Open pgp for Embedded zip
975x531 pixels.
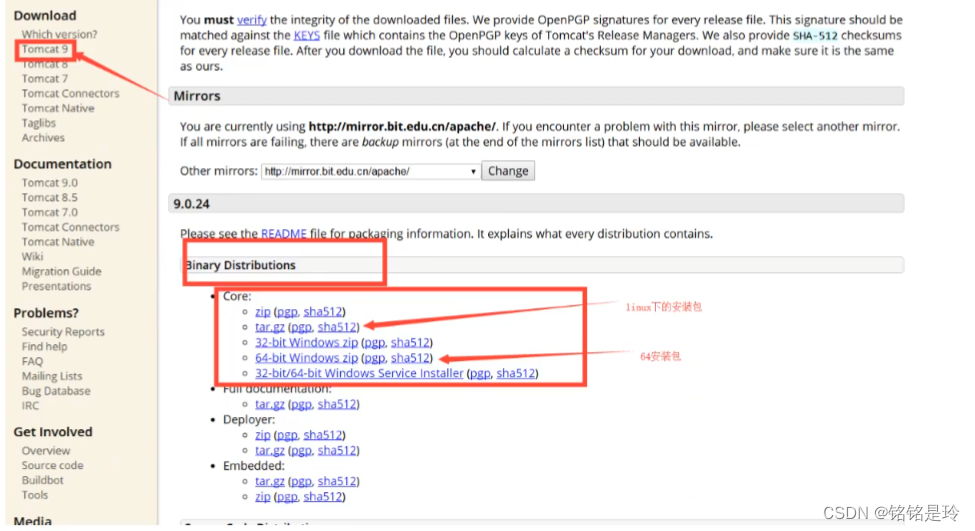tap(287, 497)
